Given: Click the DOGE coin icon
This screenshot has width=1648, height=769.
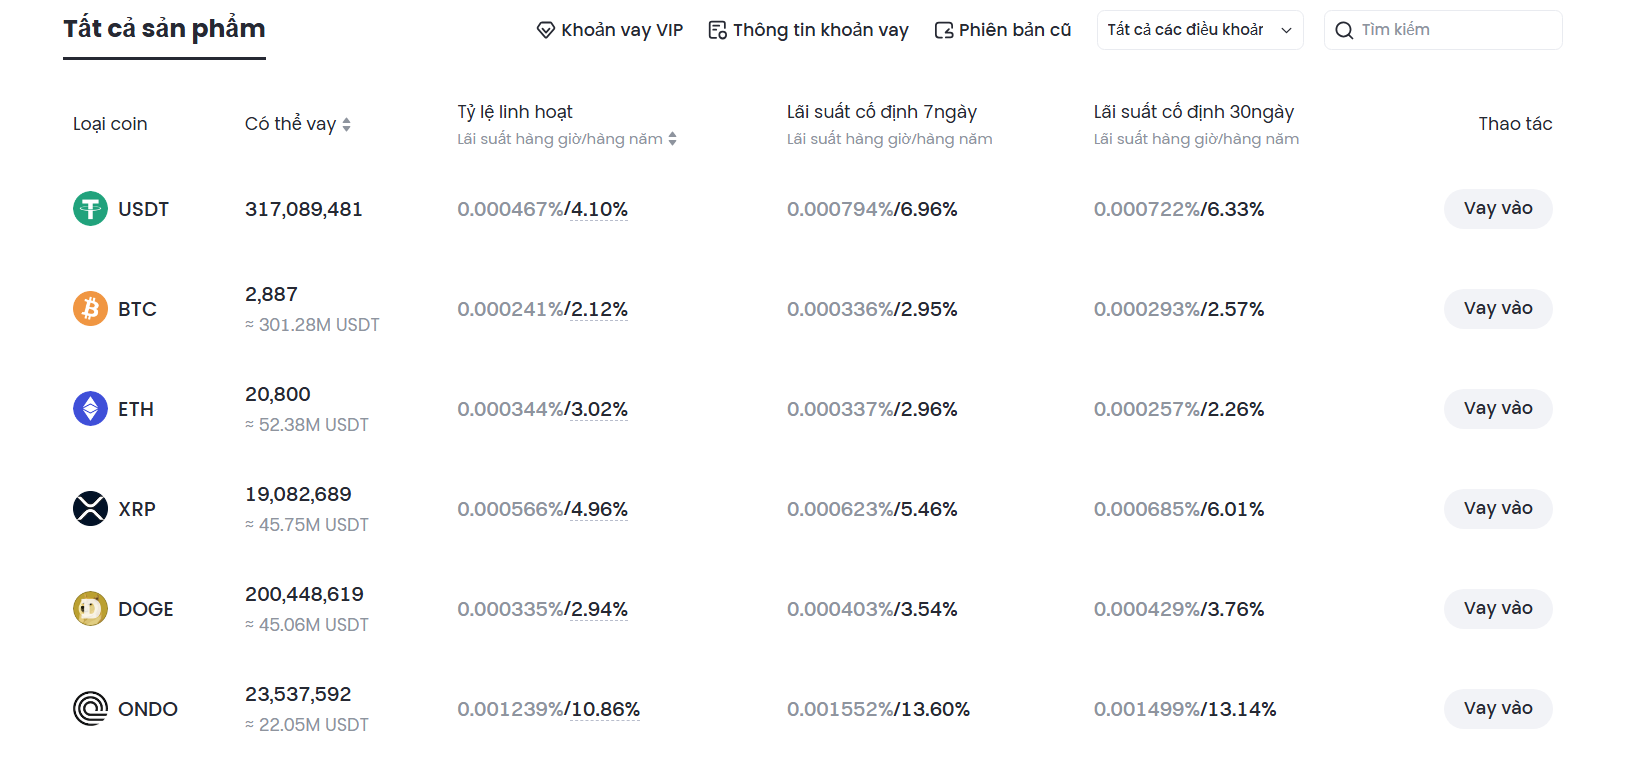Looking at the screenshot, I should [90, 609].
